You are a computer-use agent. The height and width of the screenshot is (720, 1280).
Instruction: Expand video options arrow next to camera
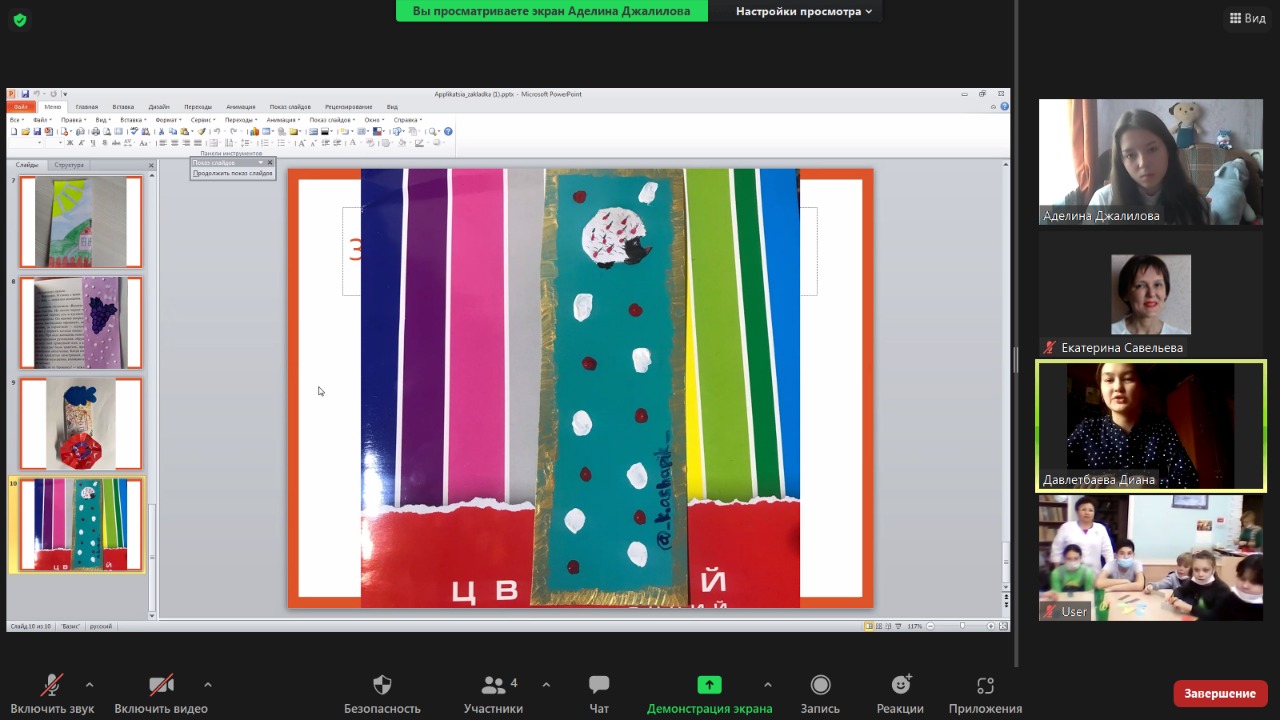pyautogui.click(x=207, y=685)
